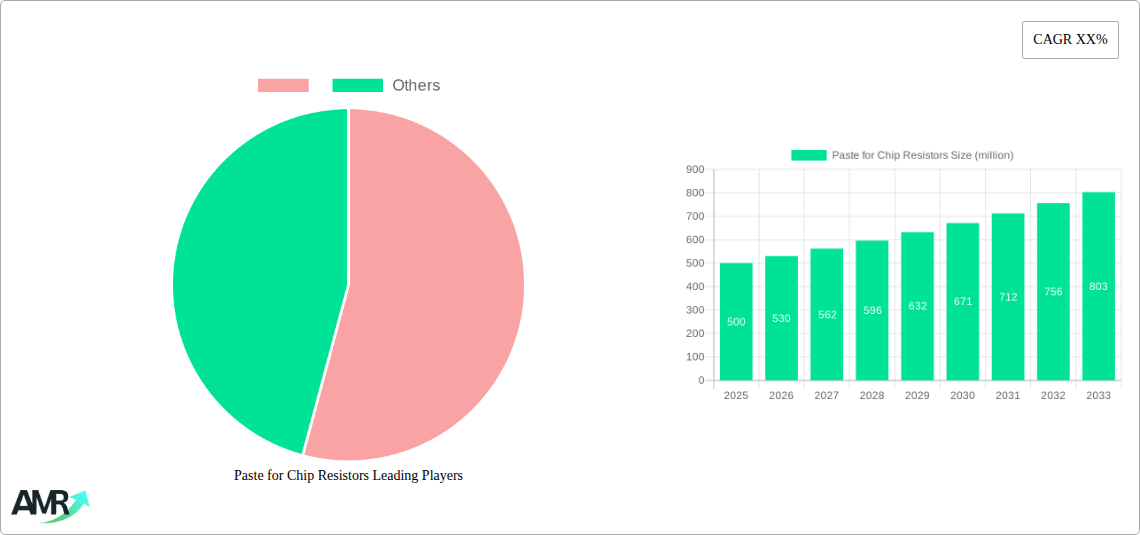Select the 2026 bar showing 530

pyautogui.click(x=781, y=318)
